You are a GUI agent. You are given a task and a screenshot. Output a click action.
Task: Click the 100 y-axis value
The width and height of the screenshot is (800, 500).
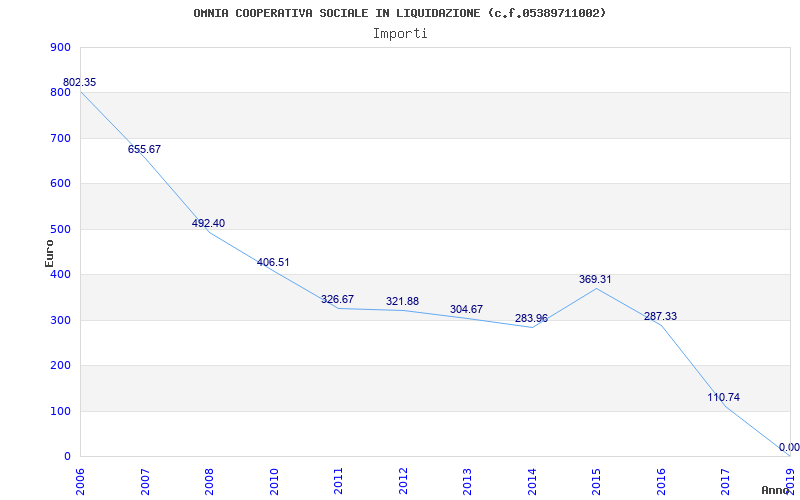[x=60, y=411]
